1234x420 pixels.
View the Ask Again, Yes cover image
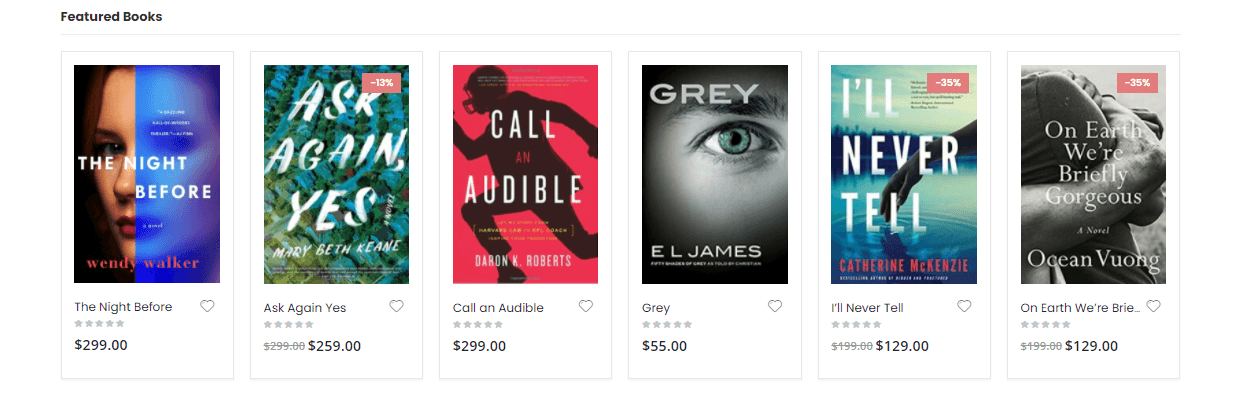click(336, 174)
